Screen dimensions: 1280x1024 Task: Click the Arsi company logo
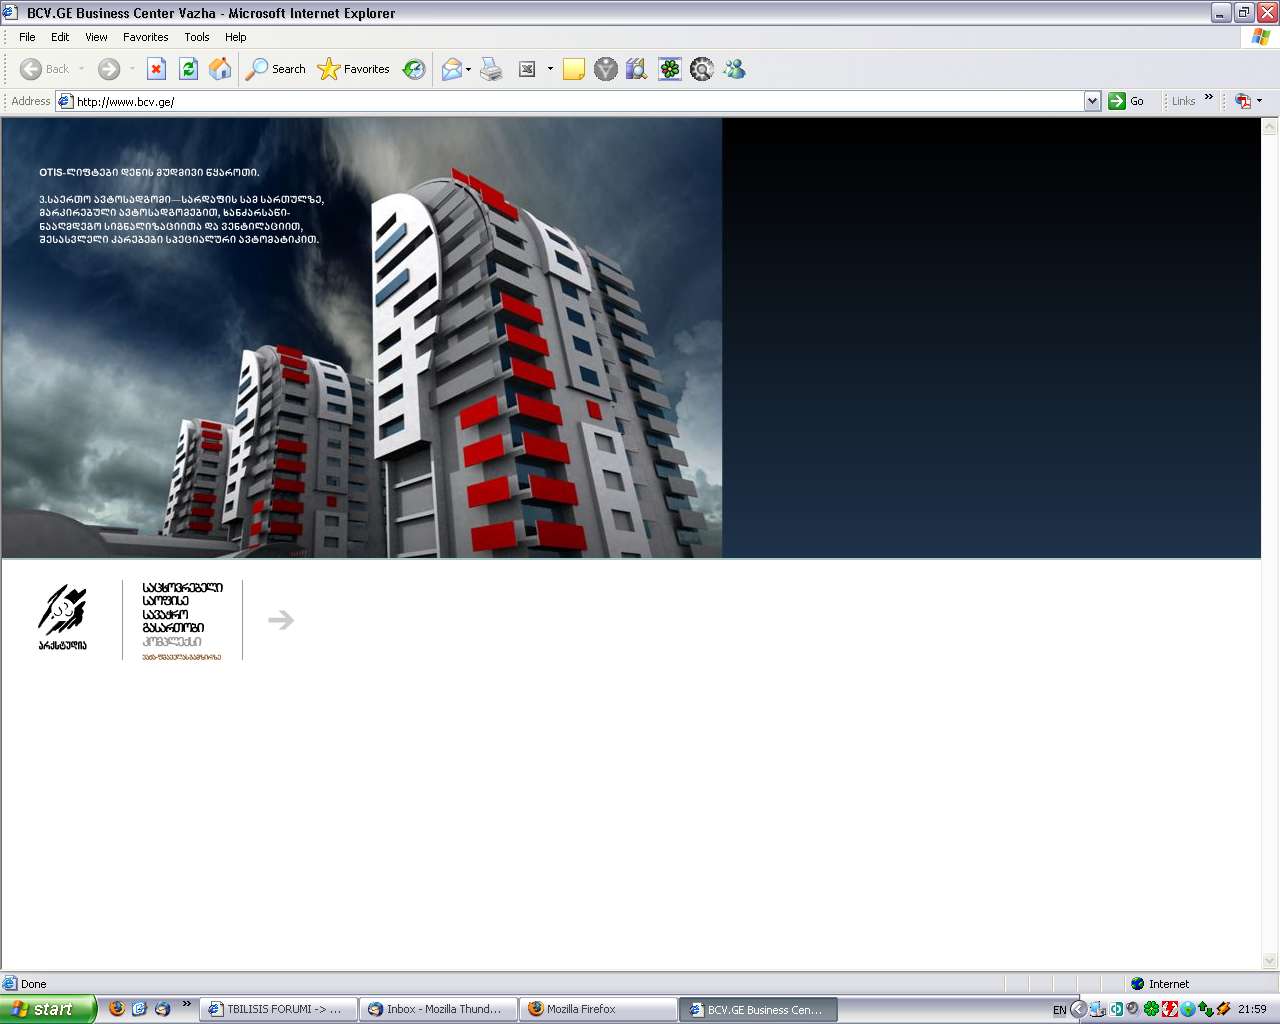tap(62, 618)
